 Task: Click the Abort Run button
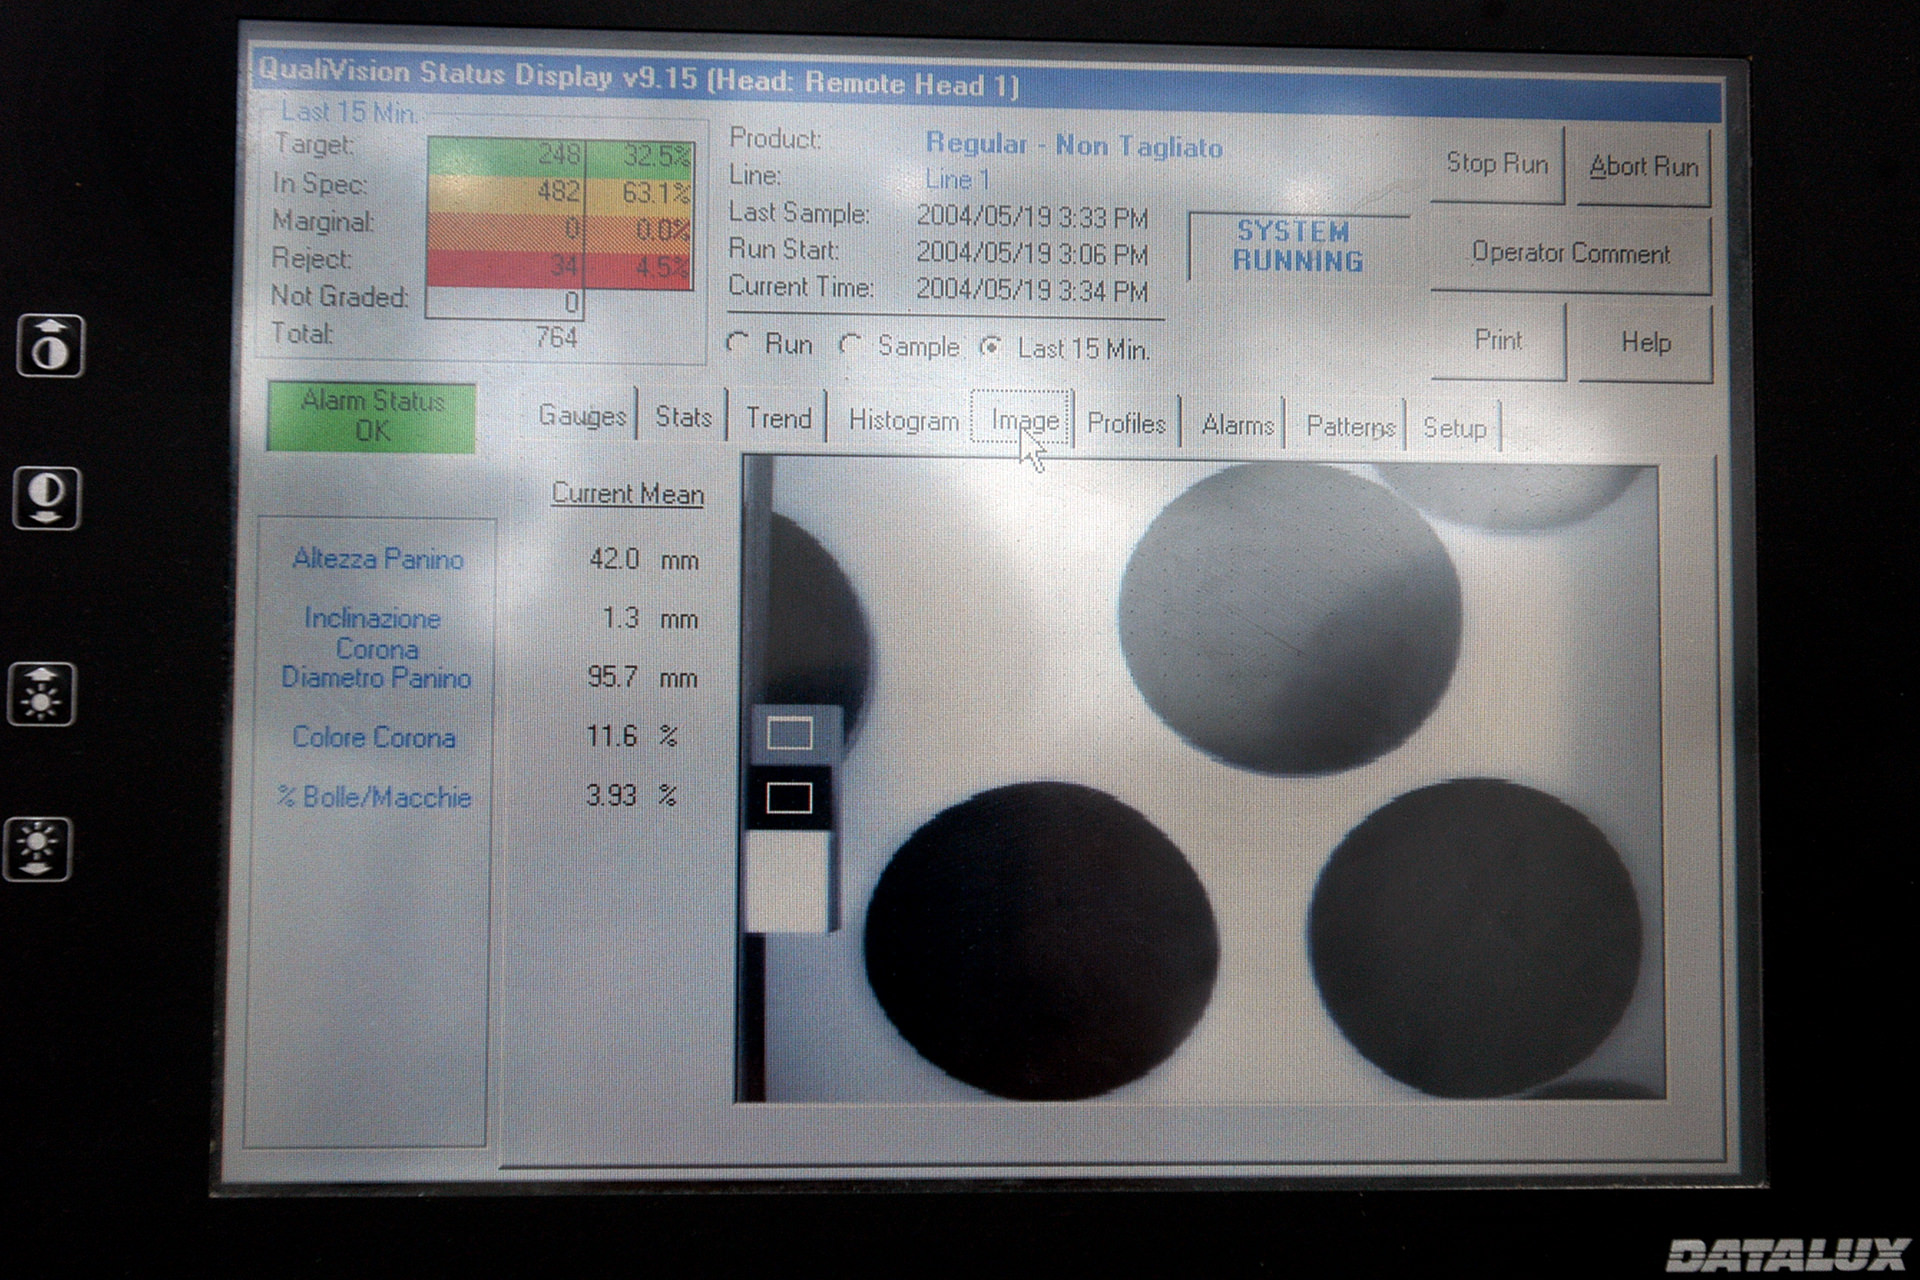(1643, 167)
